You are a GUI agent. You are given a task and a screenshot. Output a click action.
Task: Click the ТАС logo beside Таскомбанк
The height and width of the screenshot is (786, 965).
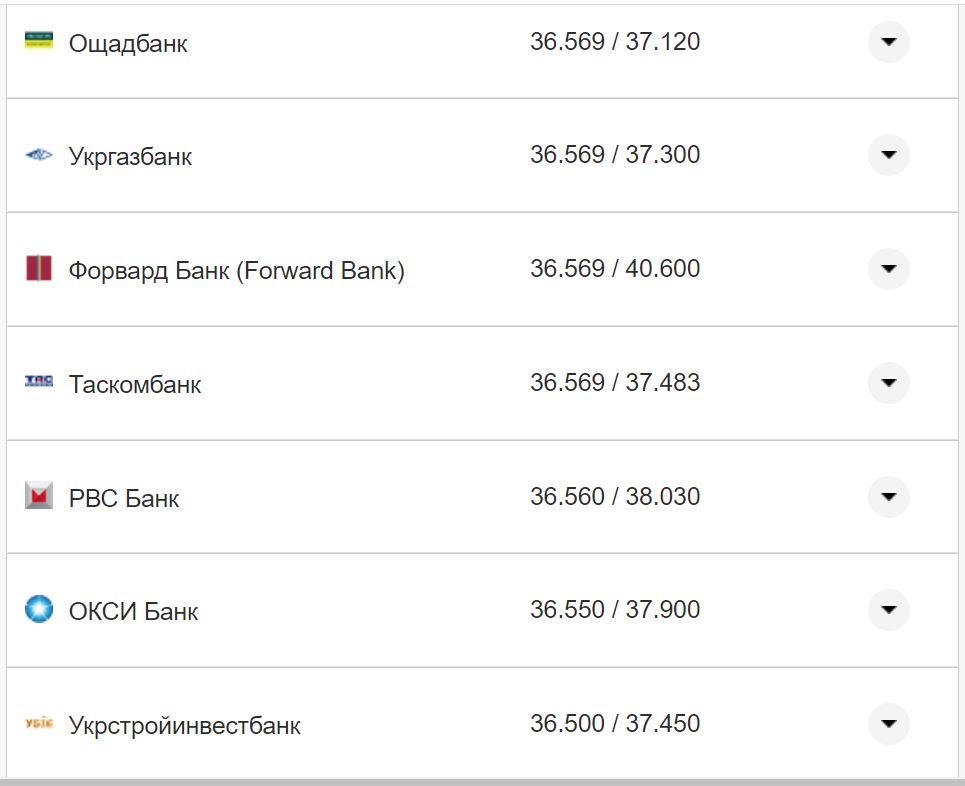click(x=38, y=382)
